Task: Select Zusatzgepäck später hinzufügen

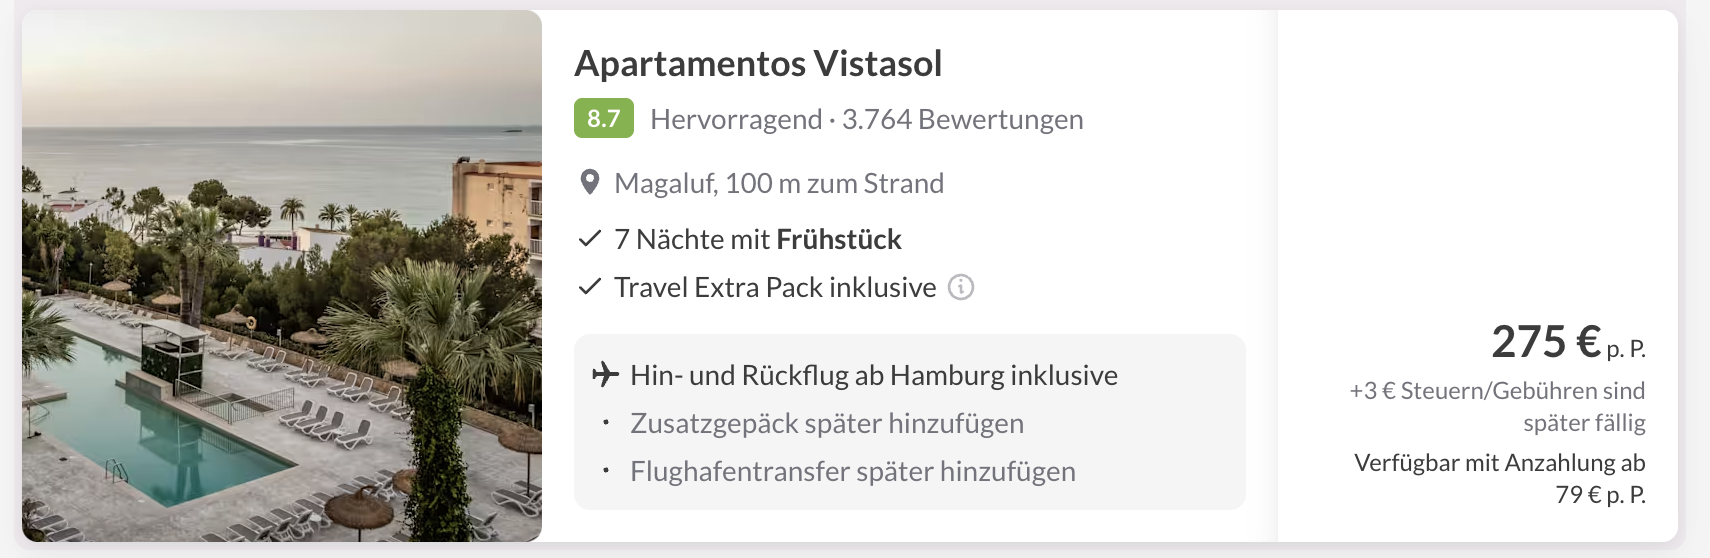Action: (827, 423)
